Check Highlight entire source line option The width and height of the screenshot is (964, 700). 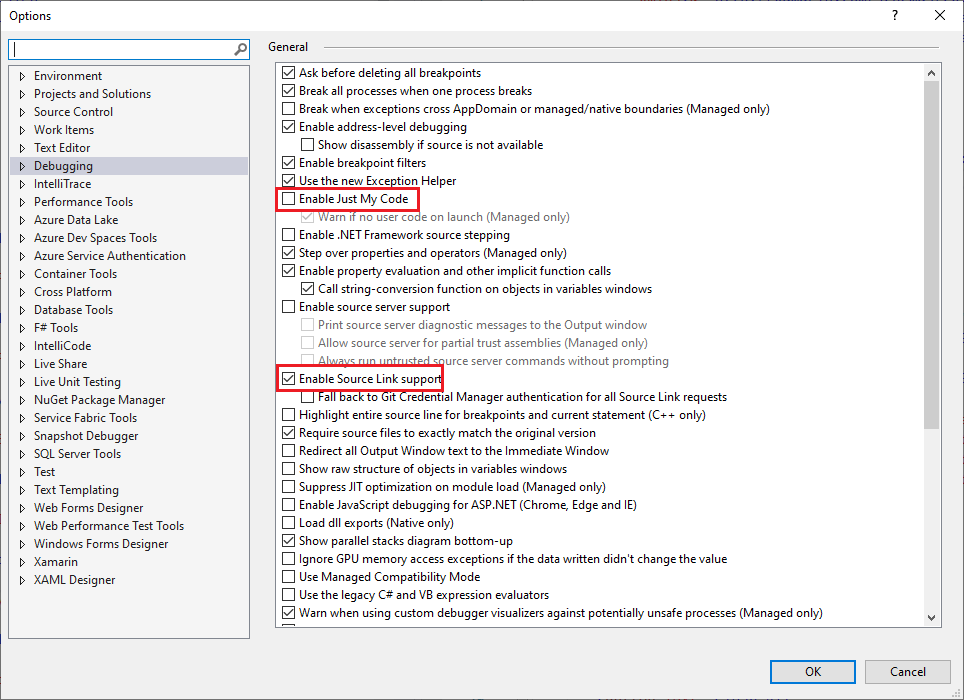tap(288, 415)
